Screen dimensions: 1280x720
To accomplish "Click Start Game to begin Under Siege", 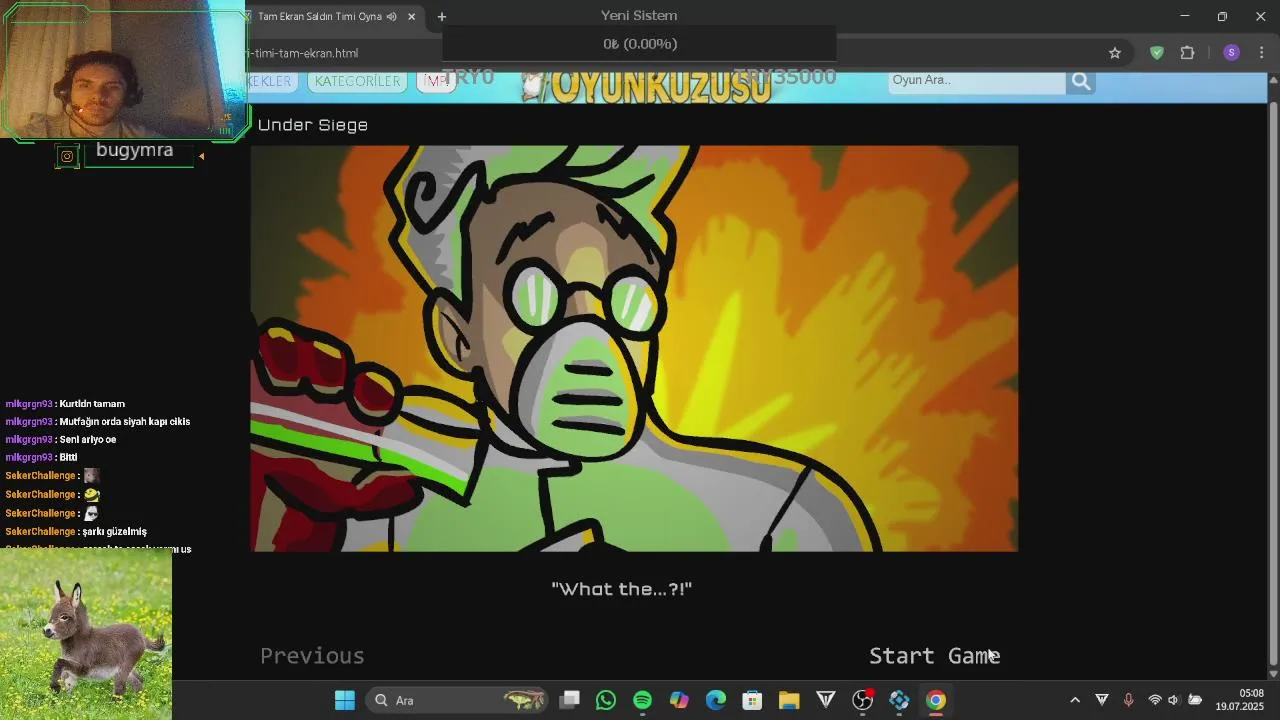I will click(934, 656).
